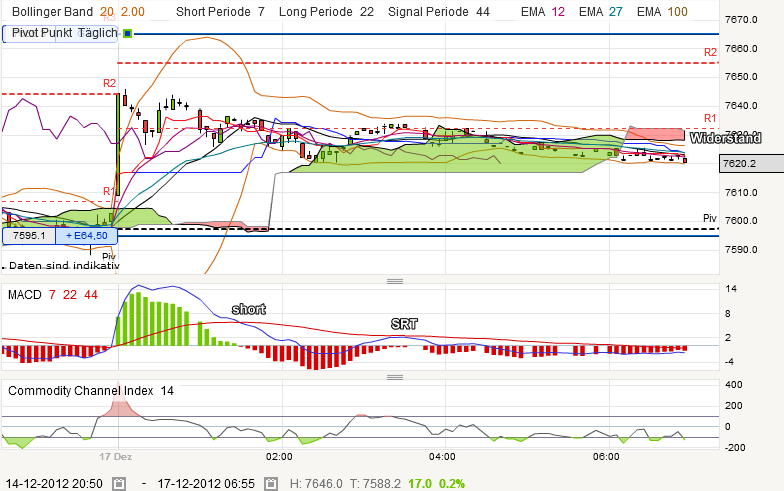The image size is (784, 491).
Task: Click the 7670.0 price axis label
Action: click(742, 20)
